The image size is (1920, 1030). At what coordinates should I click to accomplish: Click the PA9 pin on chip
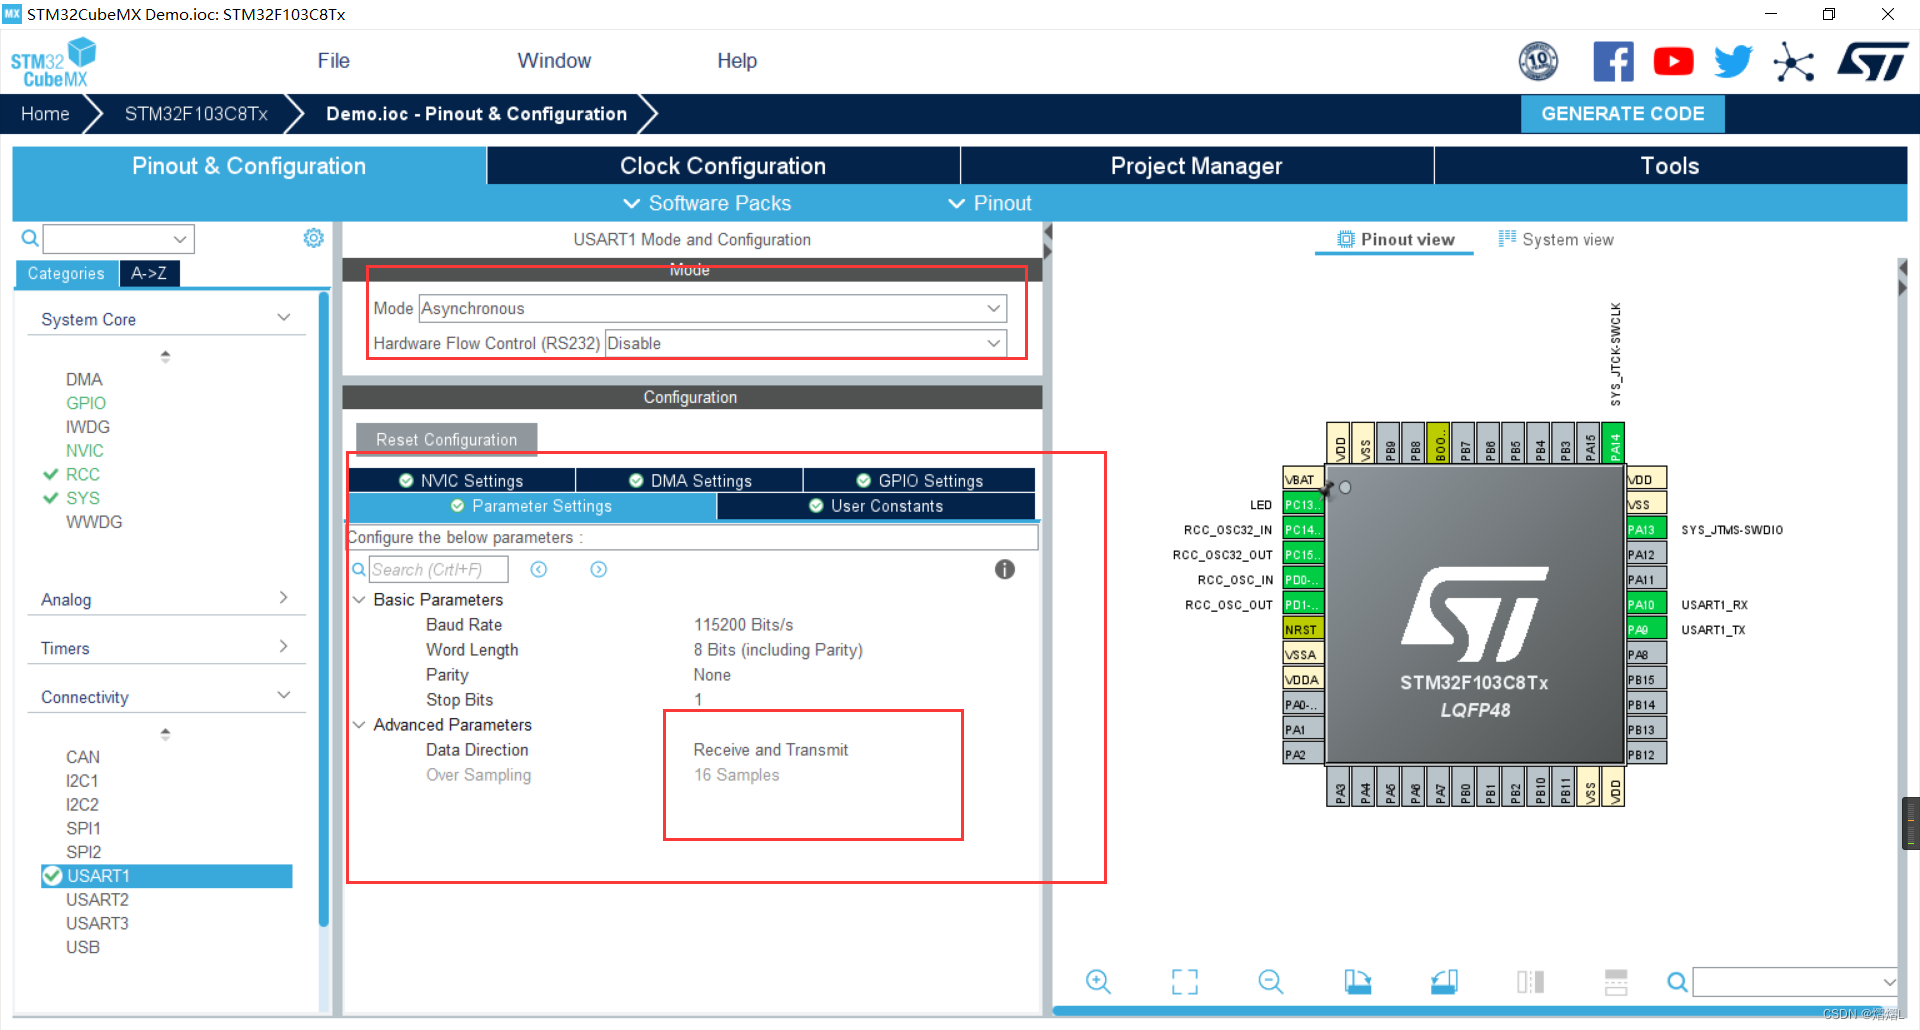pyautogui.click(x=1646, y=629)
